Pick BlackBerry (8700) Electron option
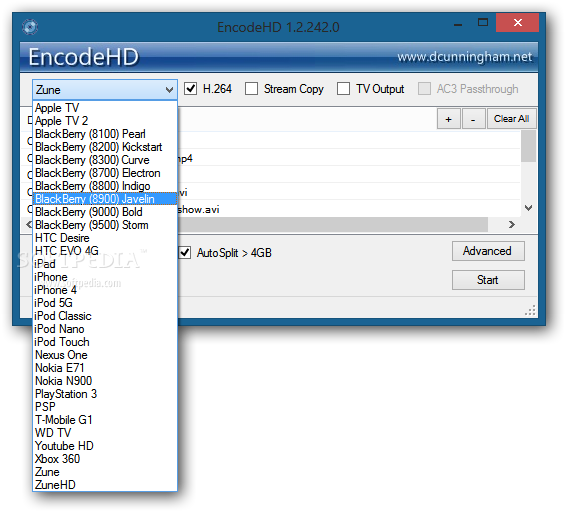This screenshot has width=566, height=512. pos(105,173)
